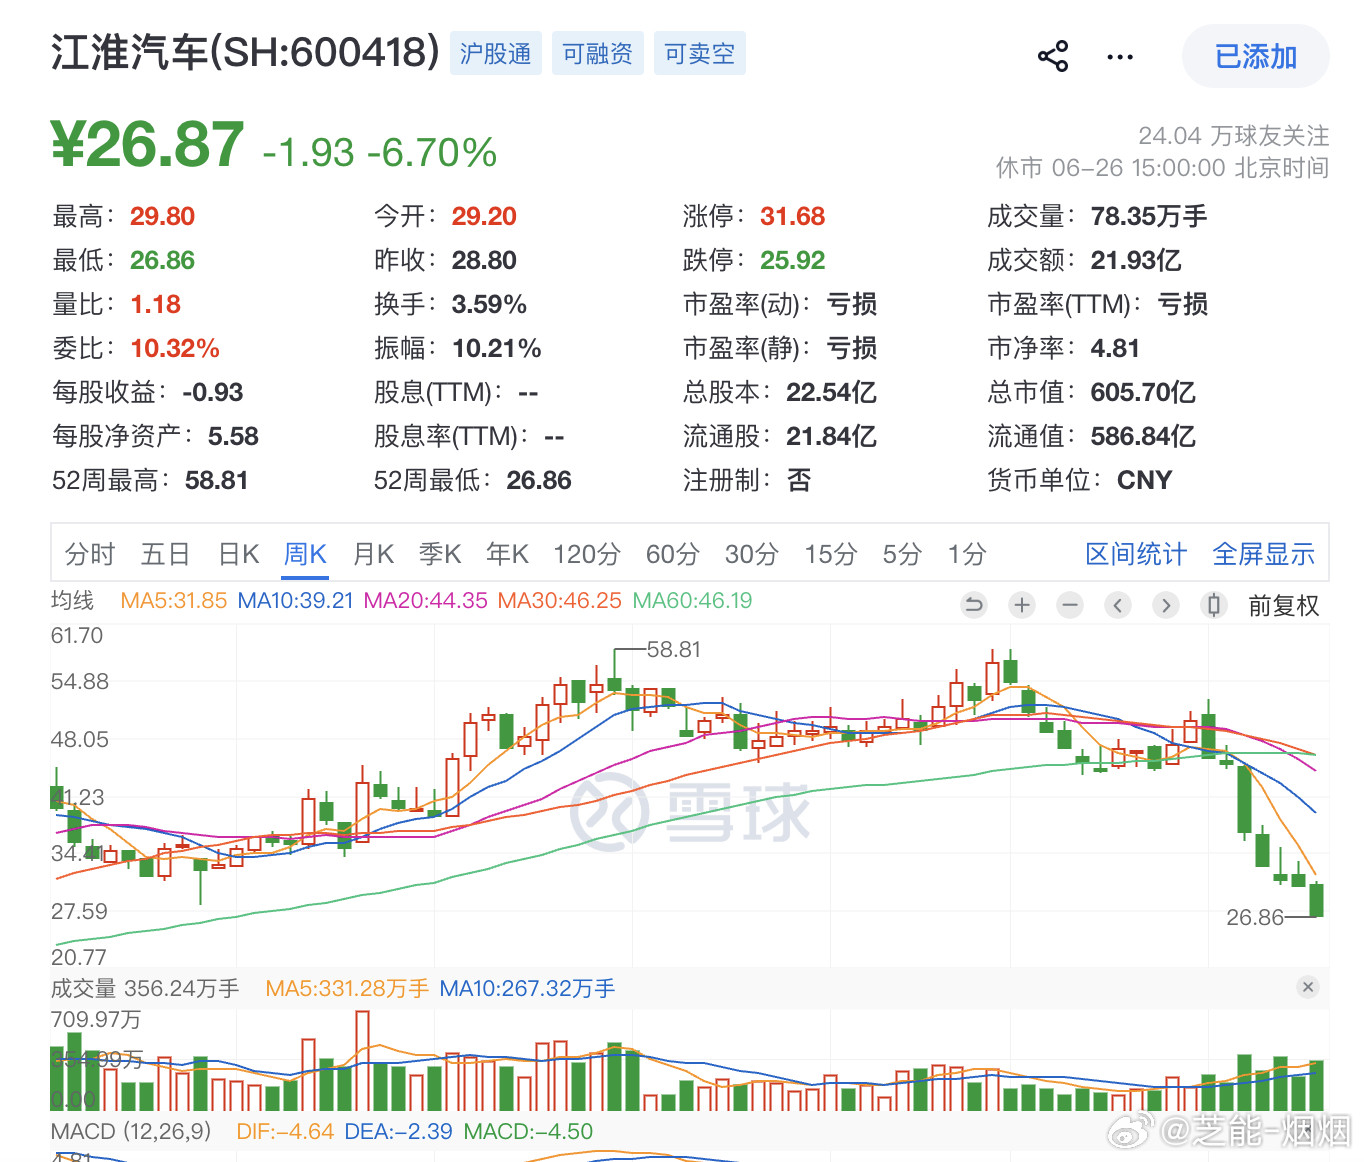Click the 58.81 high marker on chart

[674, 650]
